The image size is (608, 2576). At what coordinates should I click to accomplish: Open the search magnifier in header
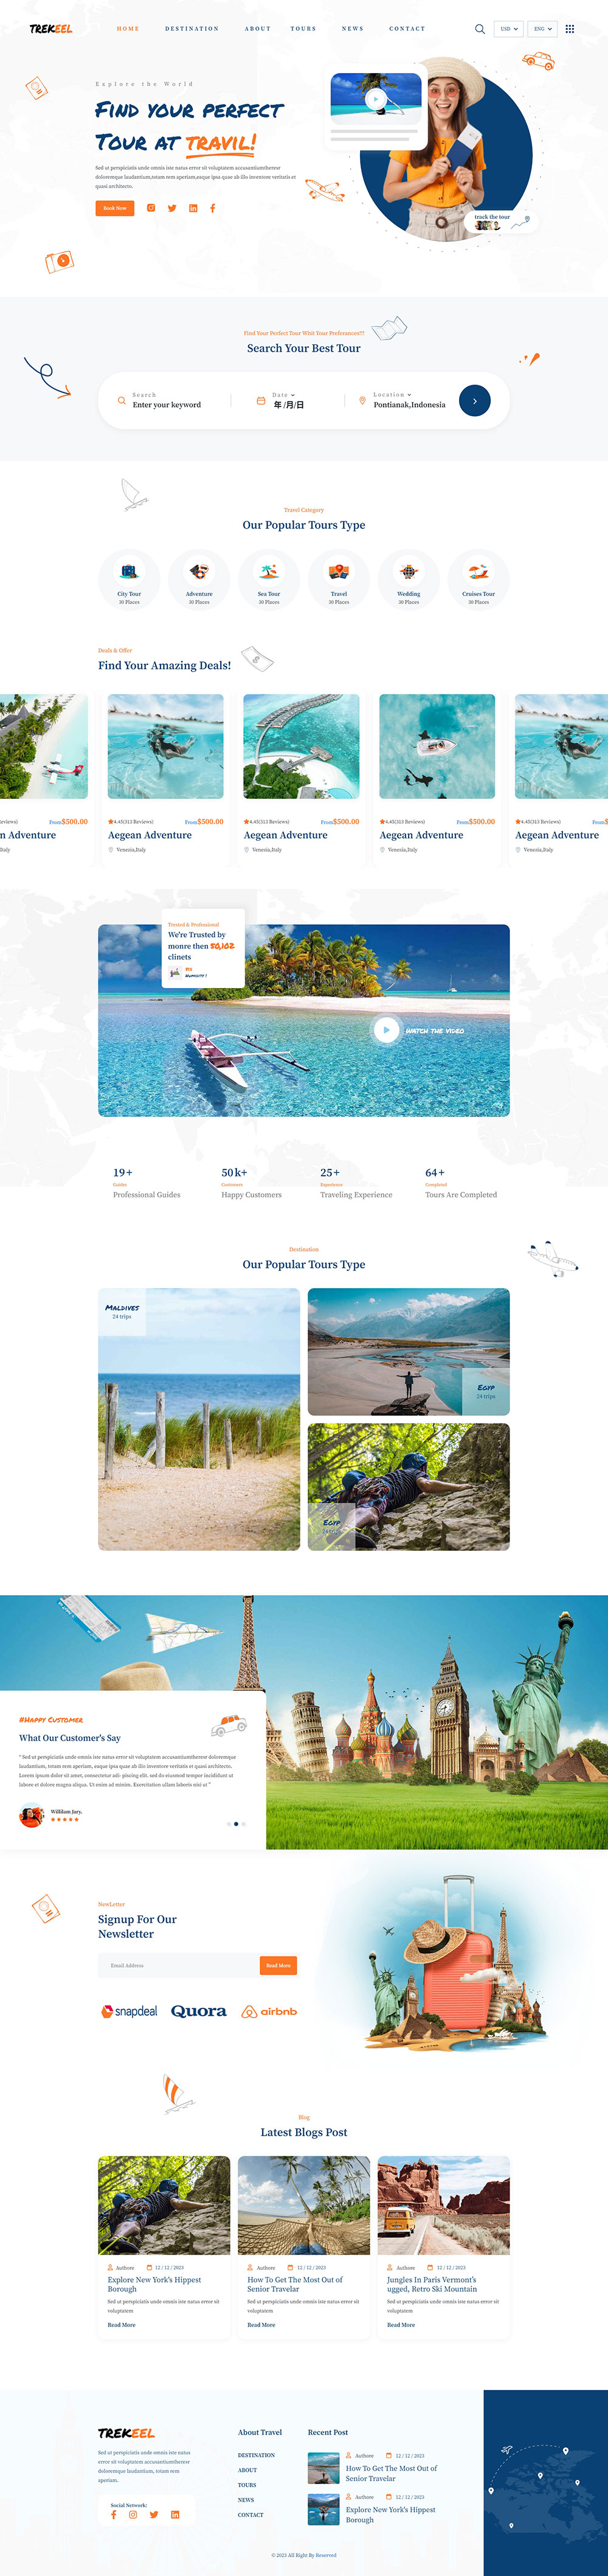pyautogui.click(x=480, y=29)
